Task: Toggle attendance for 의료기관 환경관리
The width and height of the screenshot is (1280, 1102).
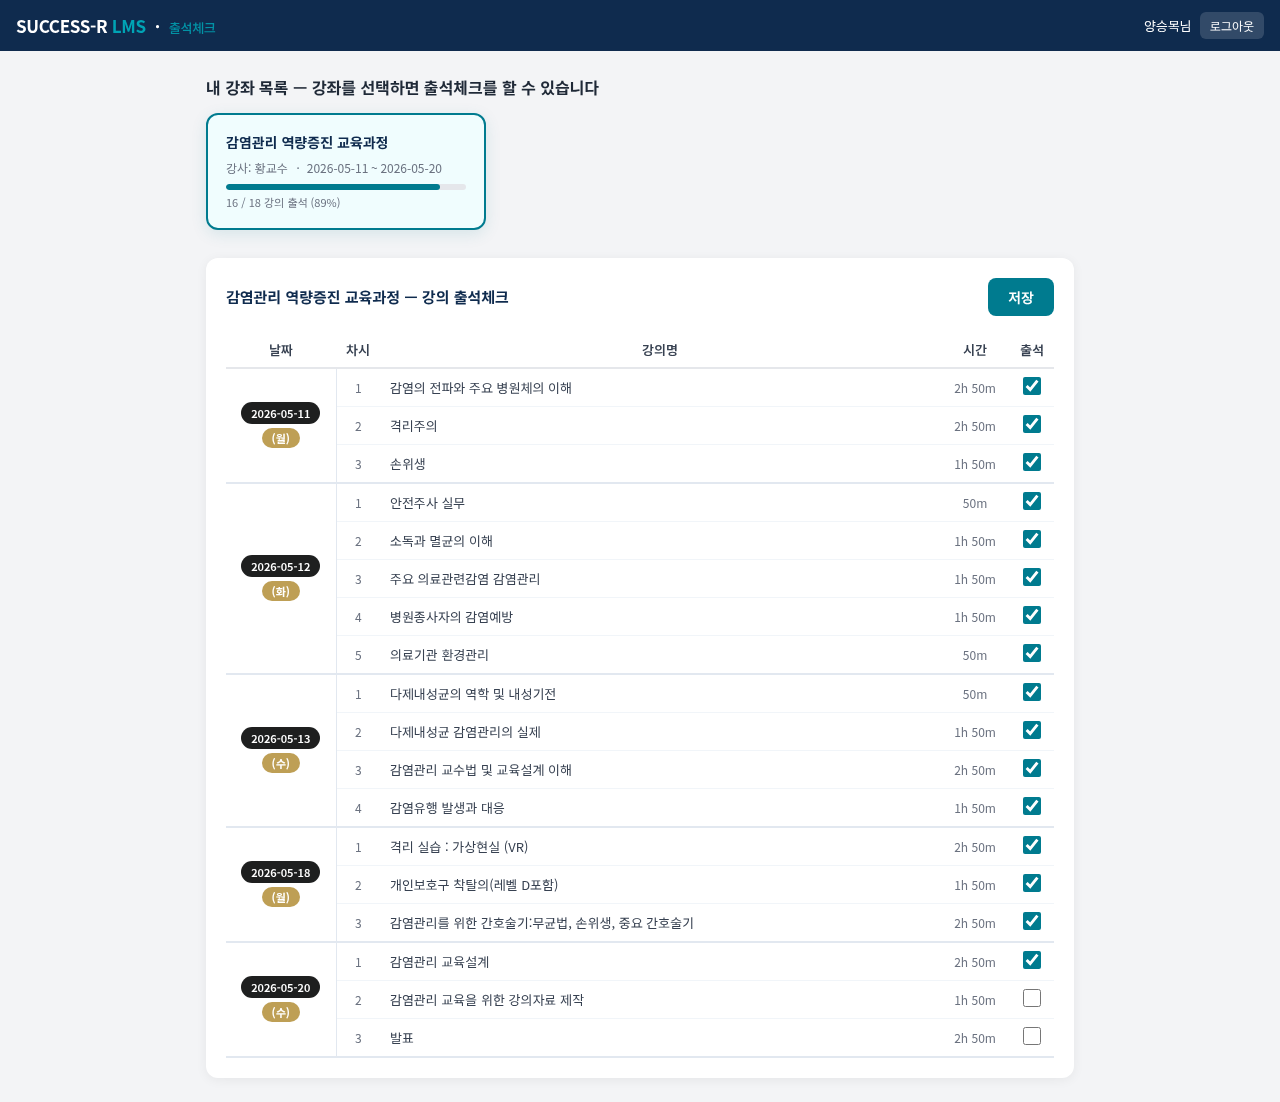Action: coord(1032,653)
